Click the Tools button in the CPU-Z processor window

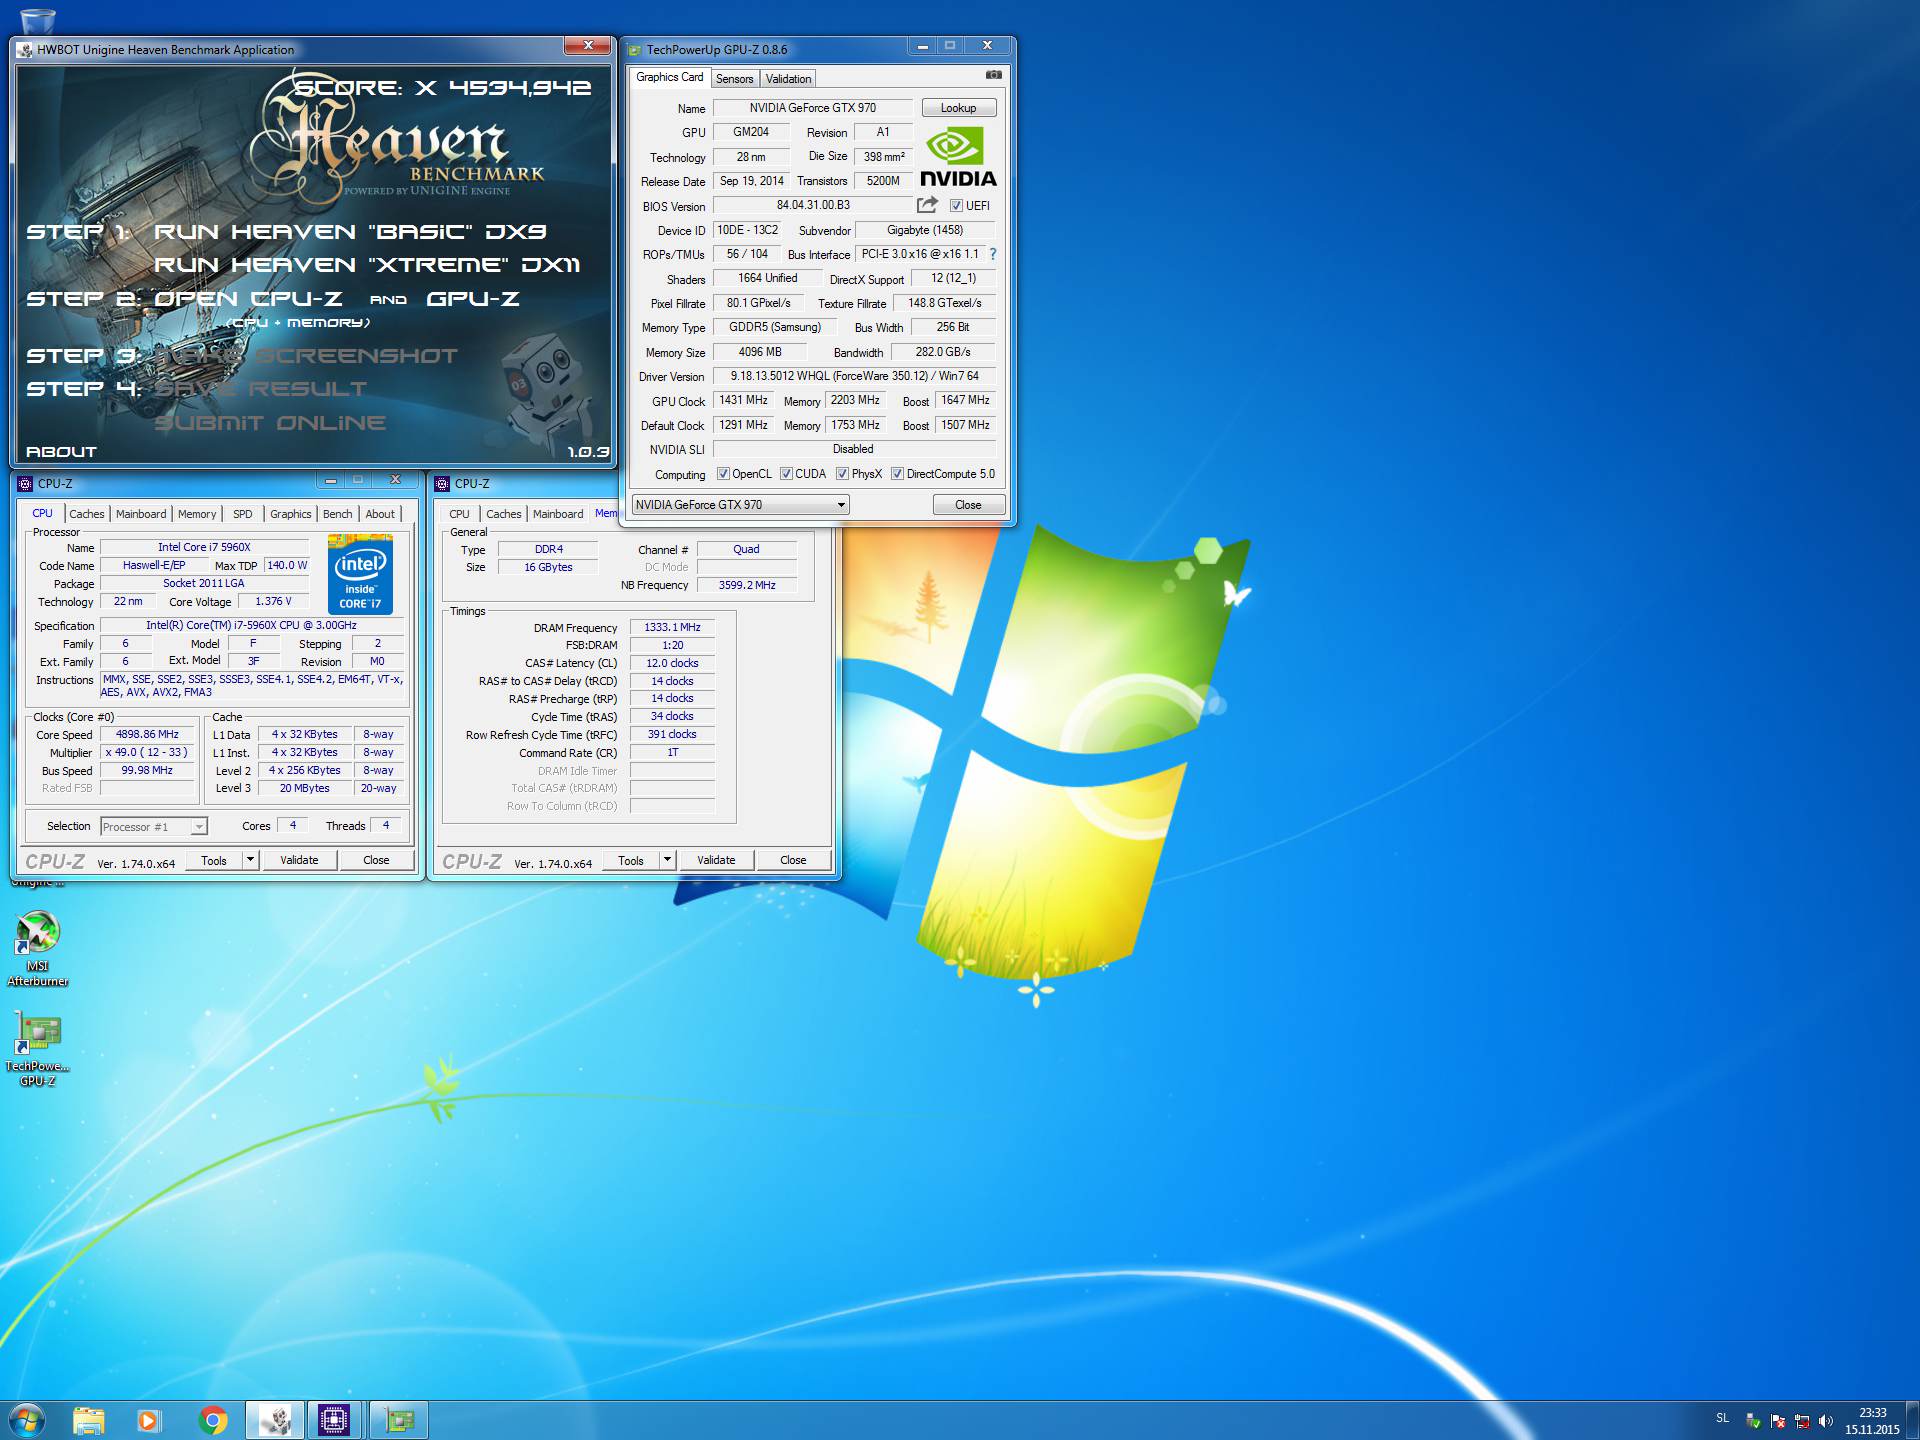coord(214,860)
